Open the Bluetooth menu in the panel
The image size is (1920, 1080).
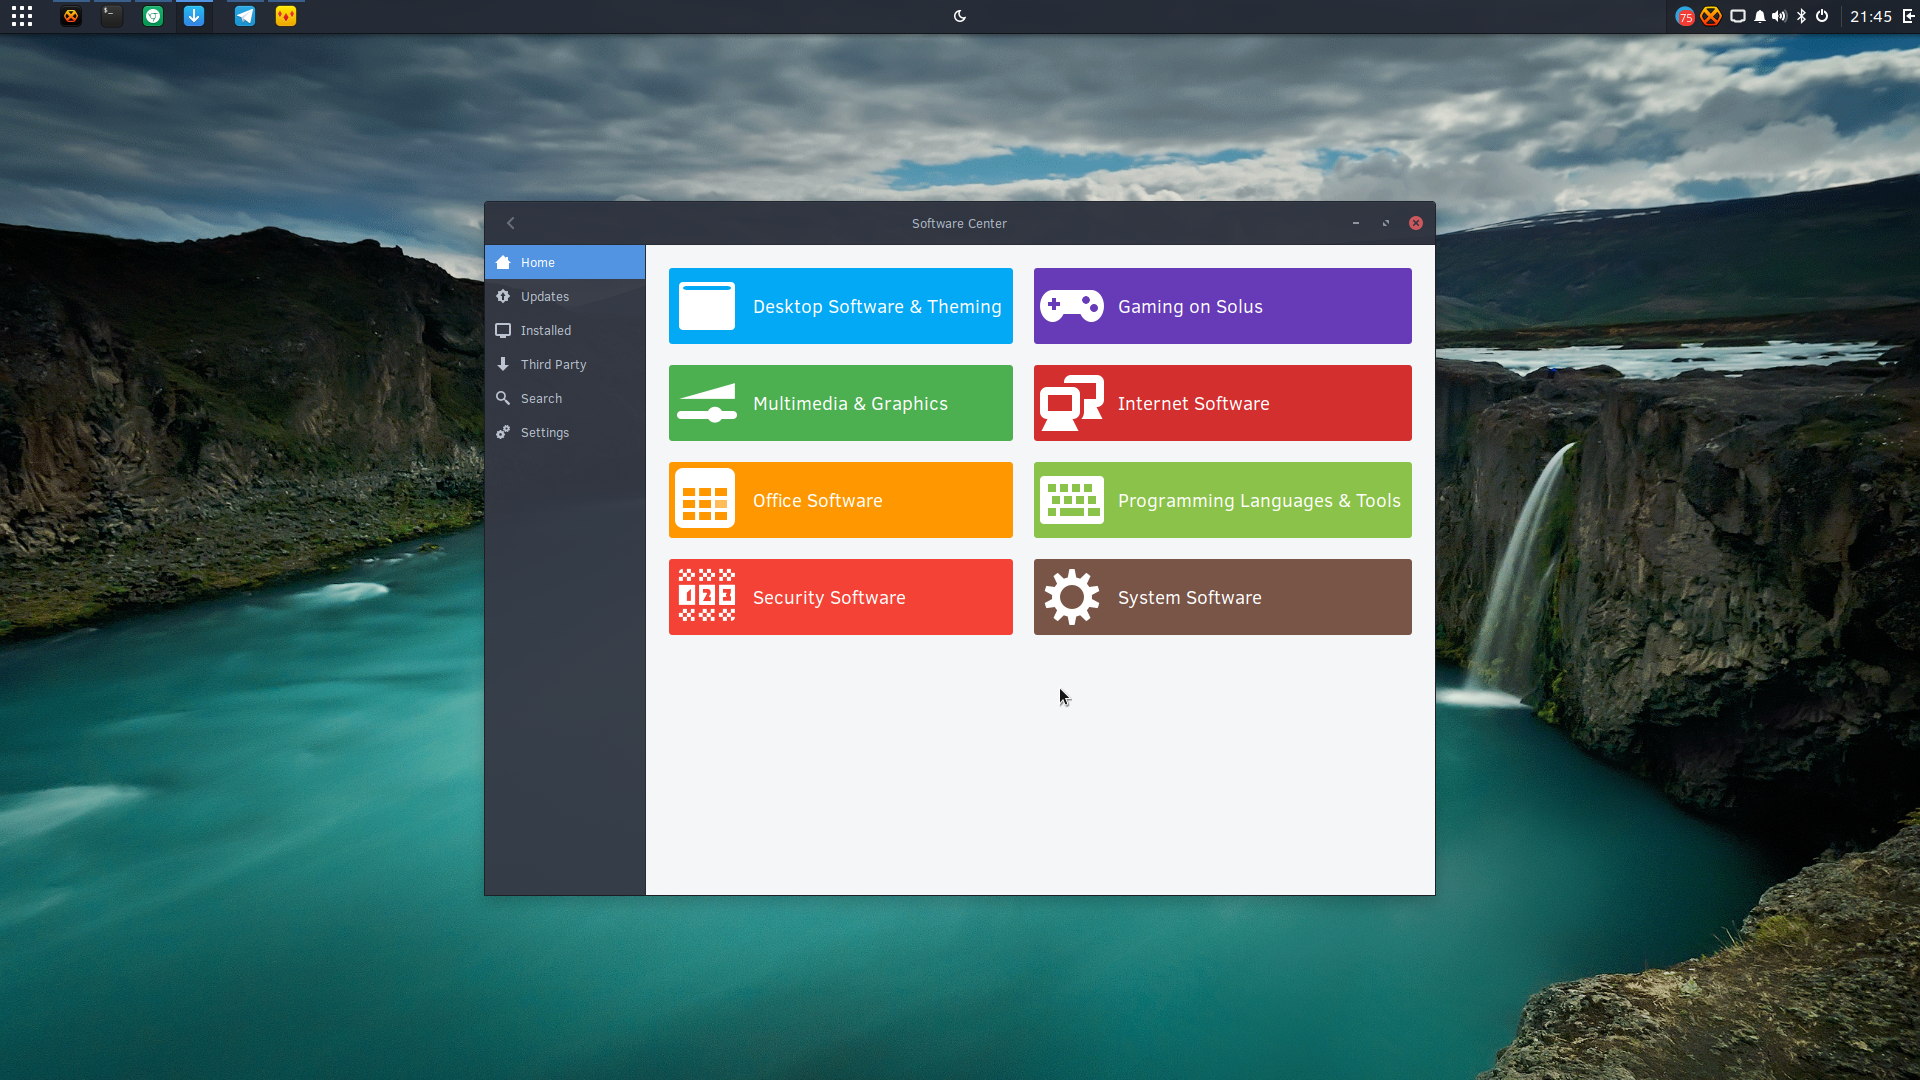click(1802, 16)
